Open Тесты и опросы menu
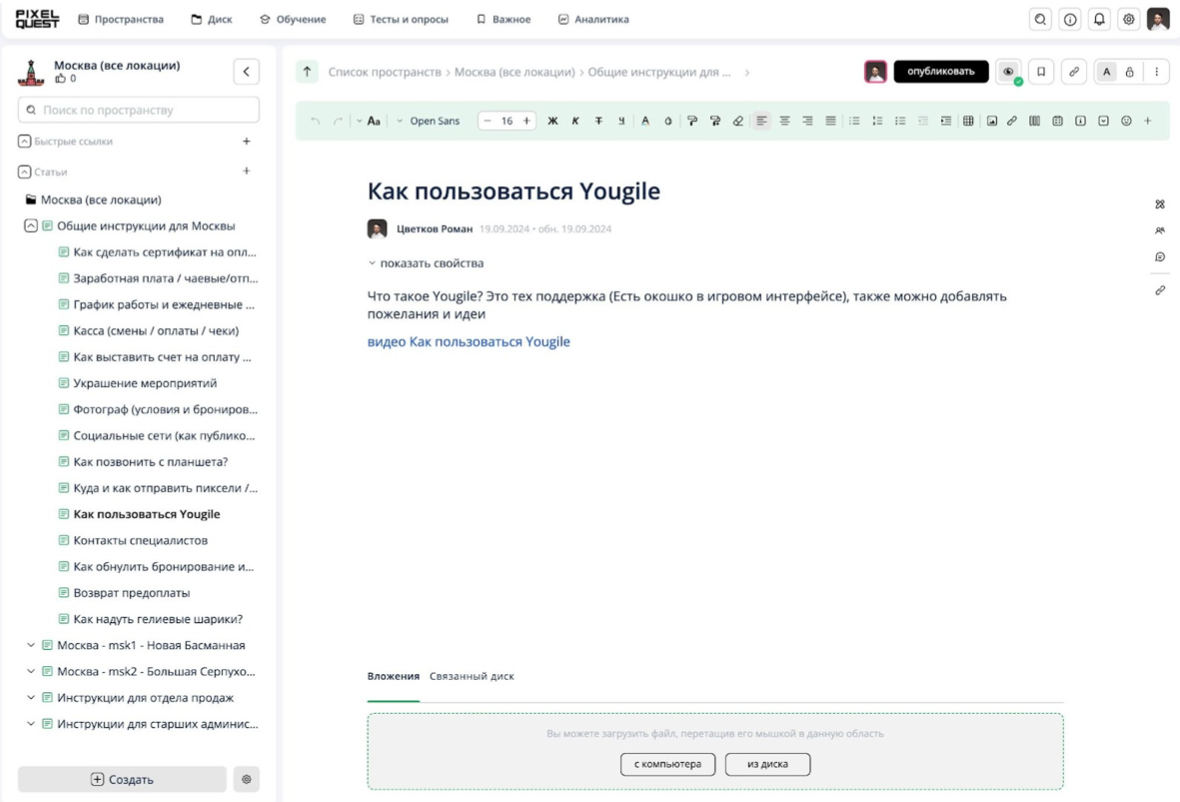1180x802 pixels. pos(401,20)
